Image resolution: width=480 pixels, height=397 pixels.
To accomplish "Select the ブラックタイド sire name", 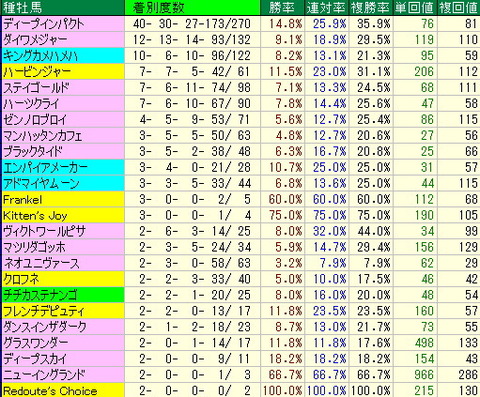I will point(33,152).
